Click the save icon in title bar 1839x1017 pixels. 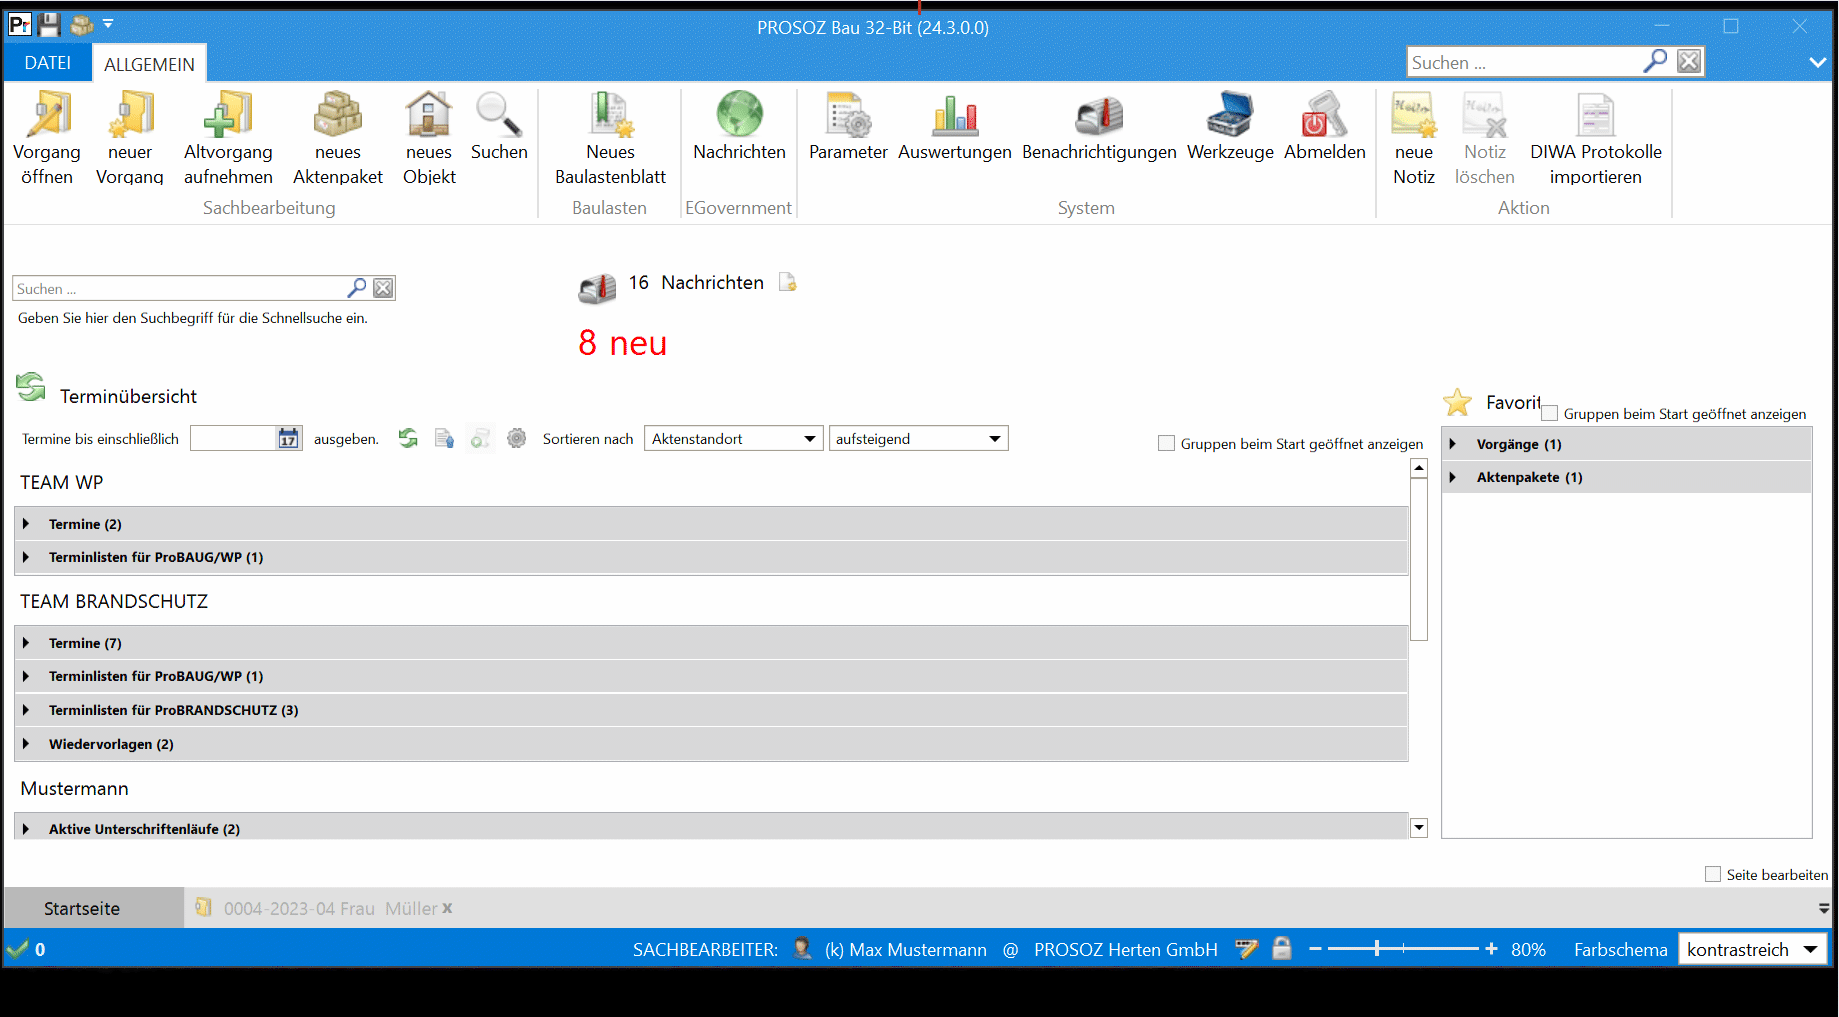49,24
